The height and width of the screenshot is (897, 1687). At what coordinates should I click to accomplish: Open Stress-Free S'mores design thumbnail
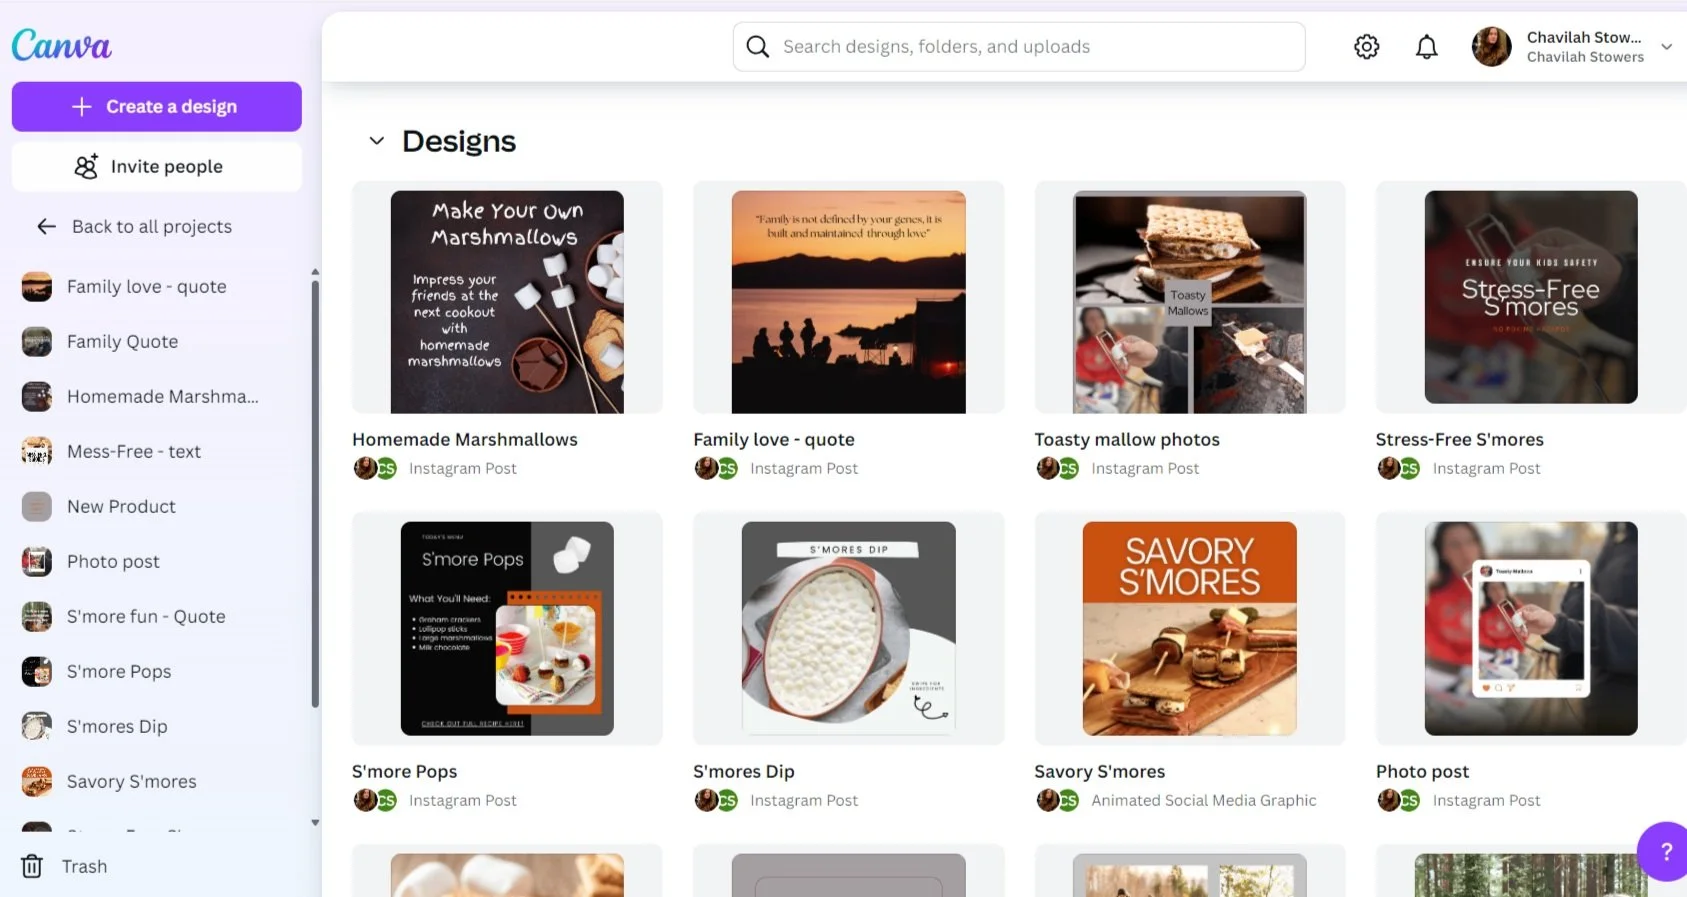[x=1531, y=297]
